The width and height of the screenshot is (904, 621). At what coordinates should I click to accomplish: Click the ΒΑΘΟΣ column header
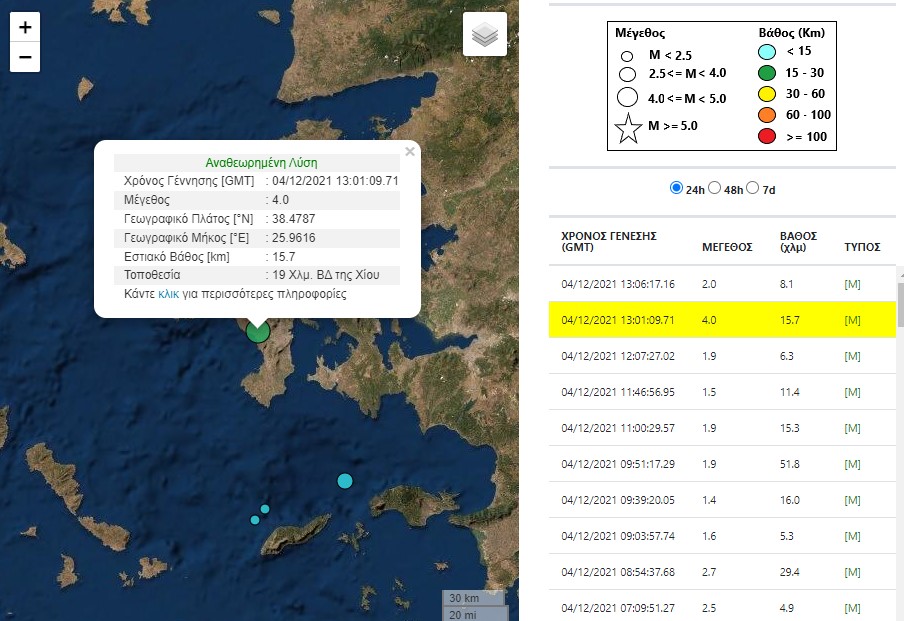click(798, 241)
